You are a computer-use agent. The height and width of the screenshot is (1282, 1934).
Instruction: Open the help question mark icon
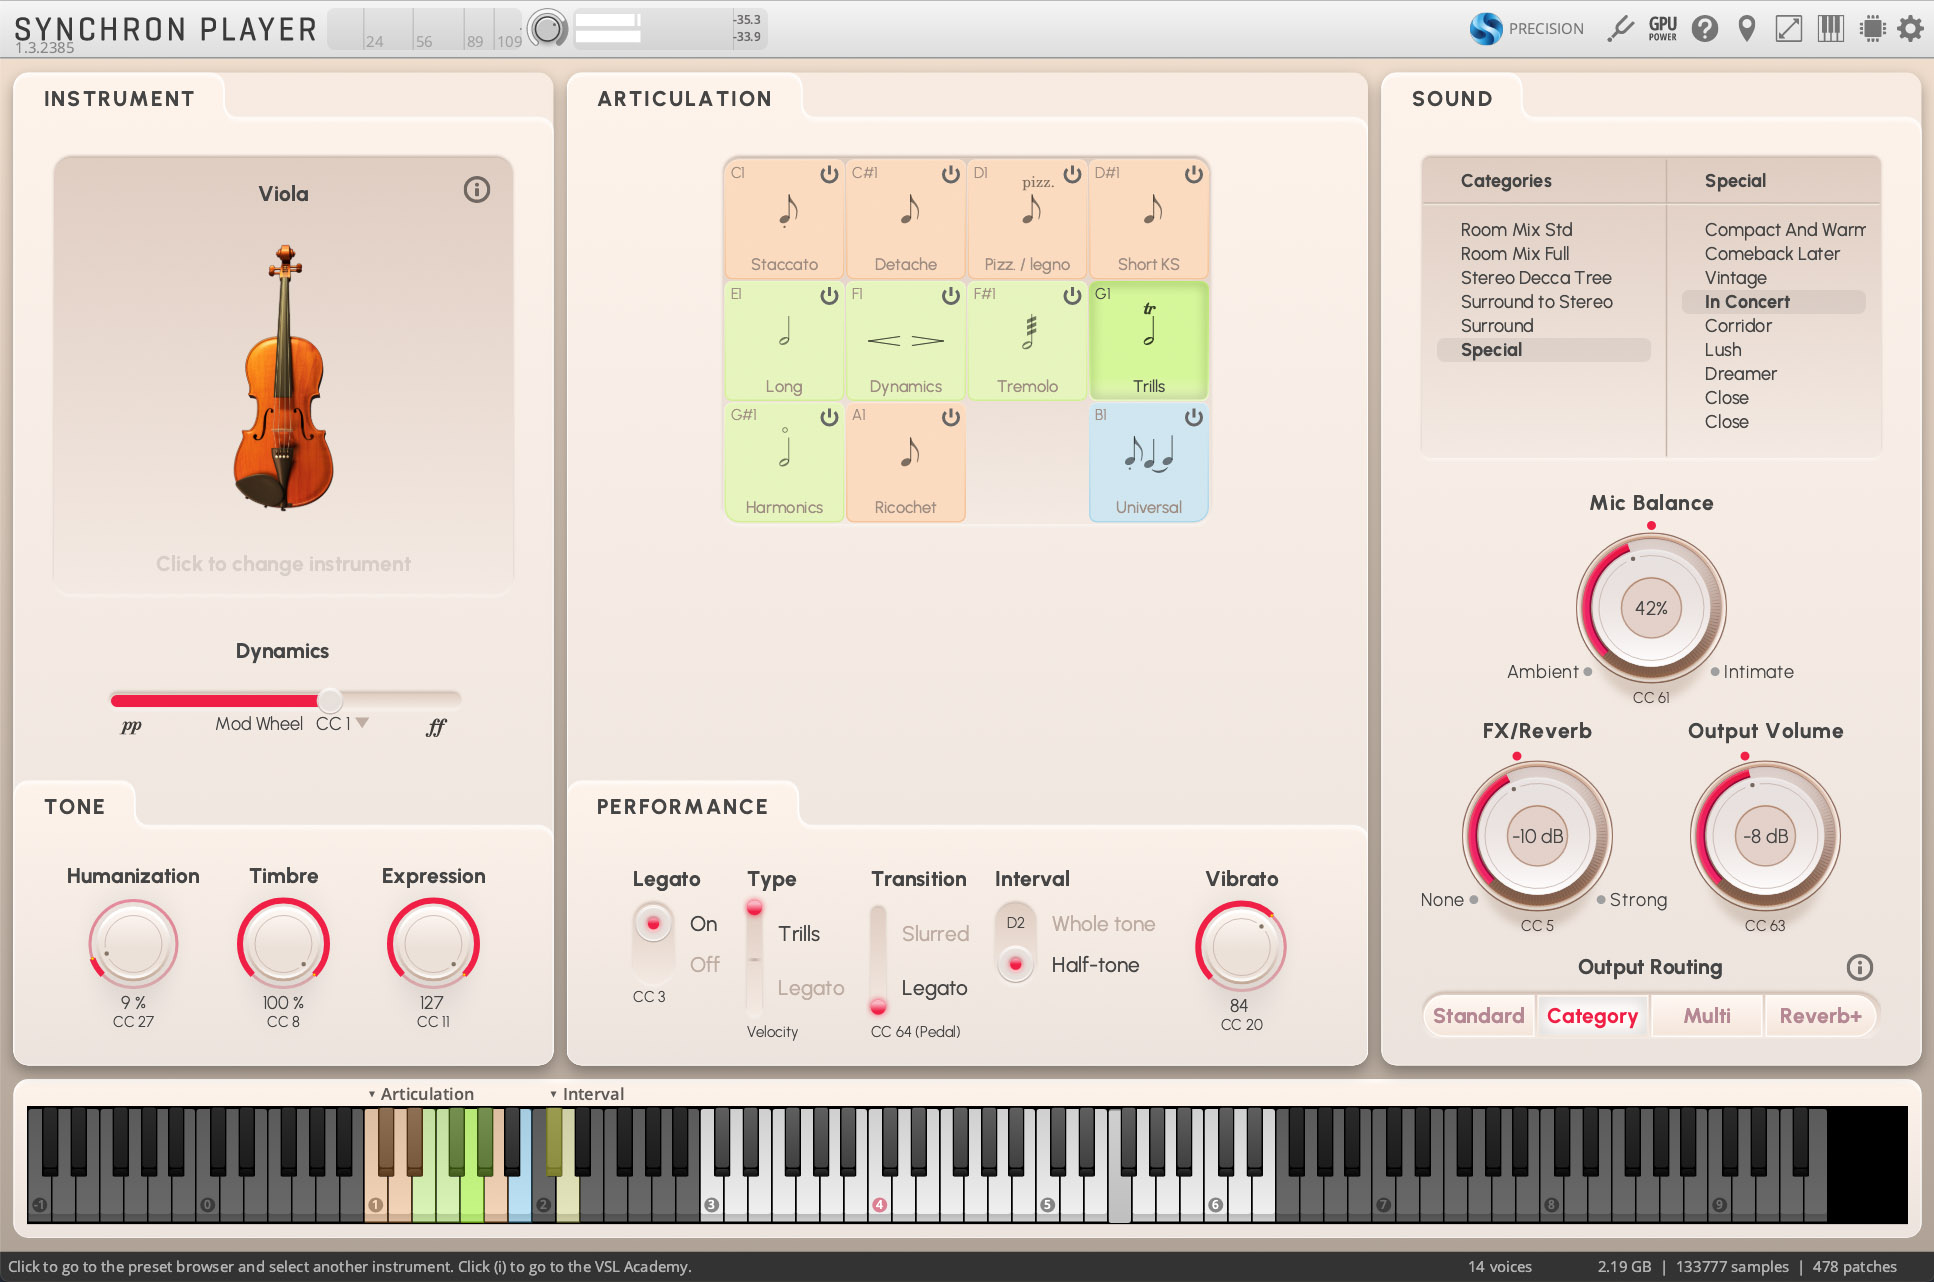click(1705, 28)
